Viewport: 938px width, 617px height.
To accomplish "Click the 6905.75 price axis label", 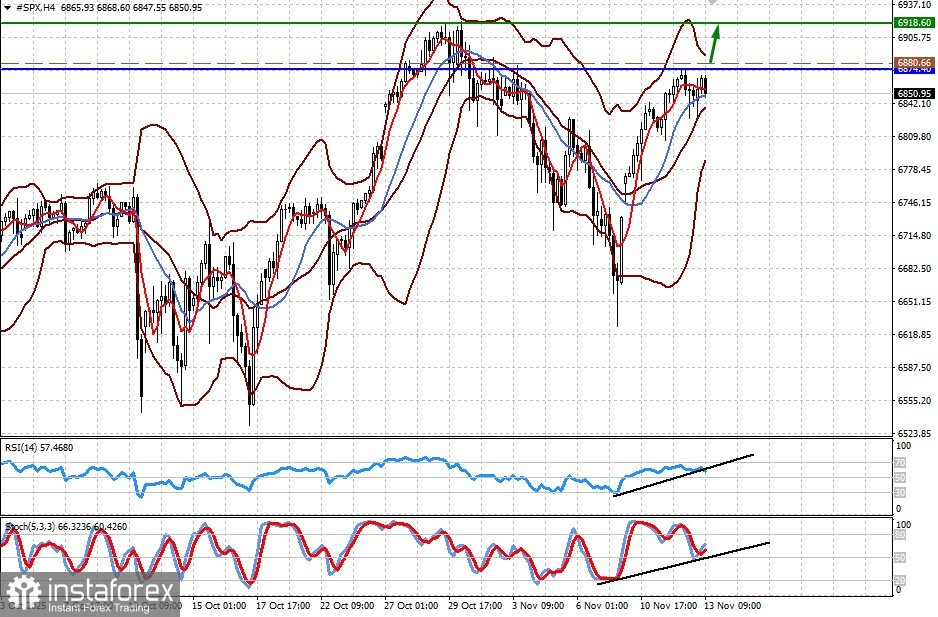I will 914,38.
